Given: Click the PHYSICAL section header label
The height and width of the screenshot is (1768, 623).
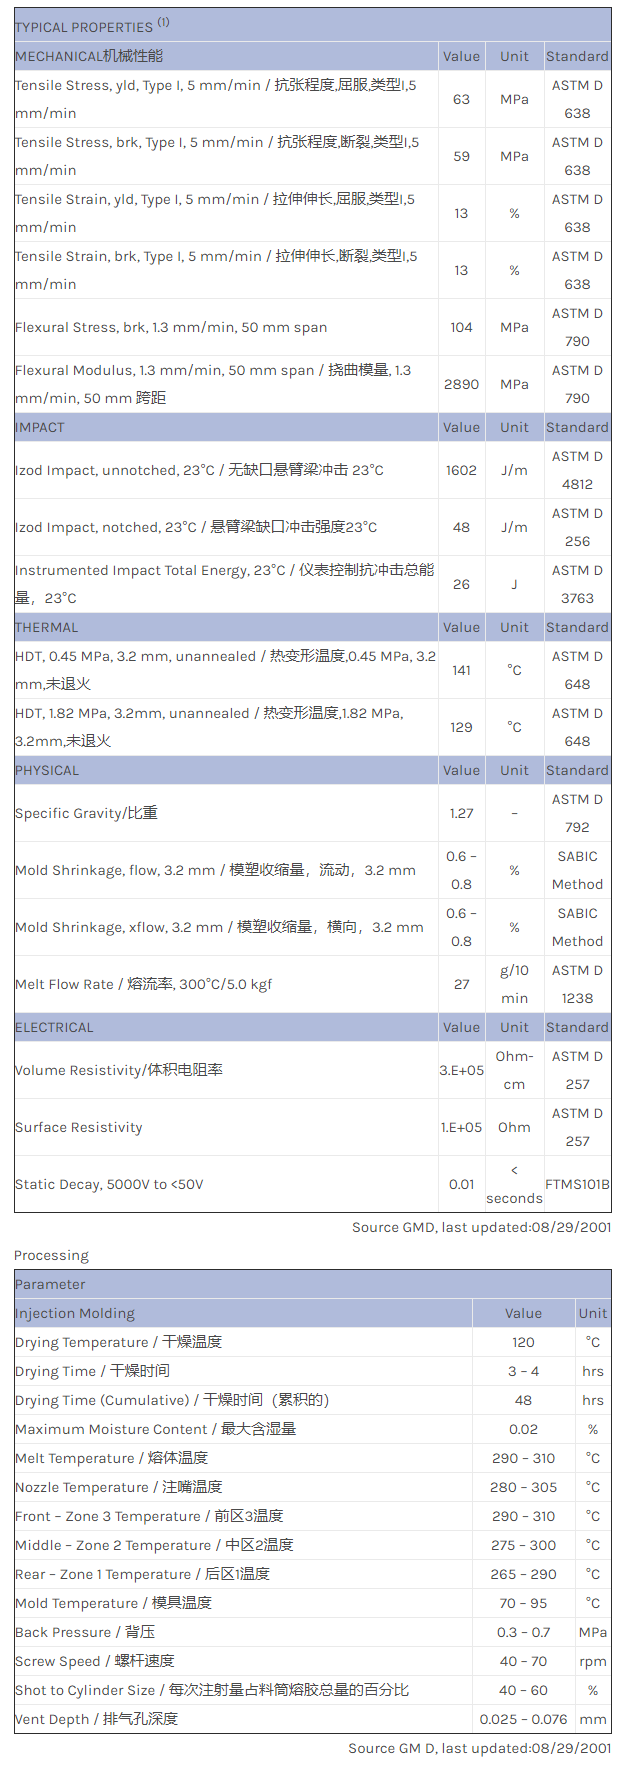Looking at the screenshot, I should pos(47,770).
